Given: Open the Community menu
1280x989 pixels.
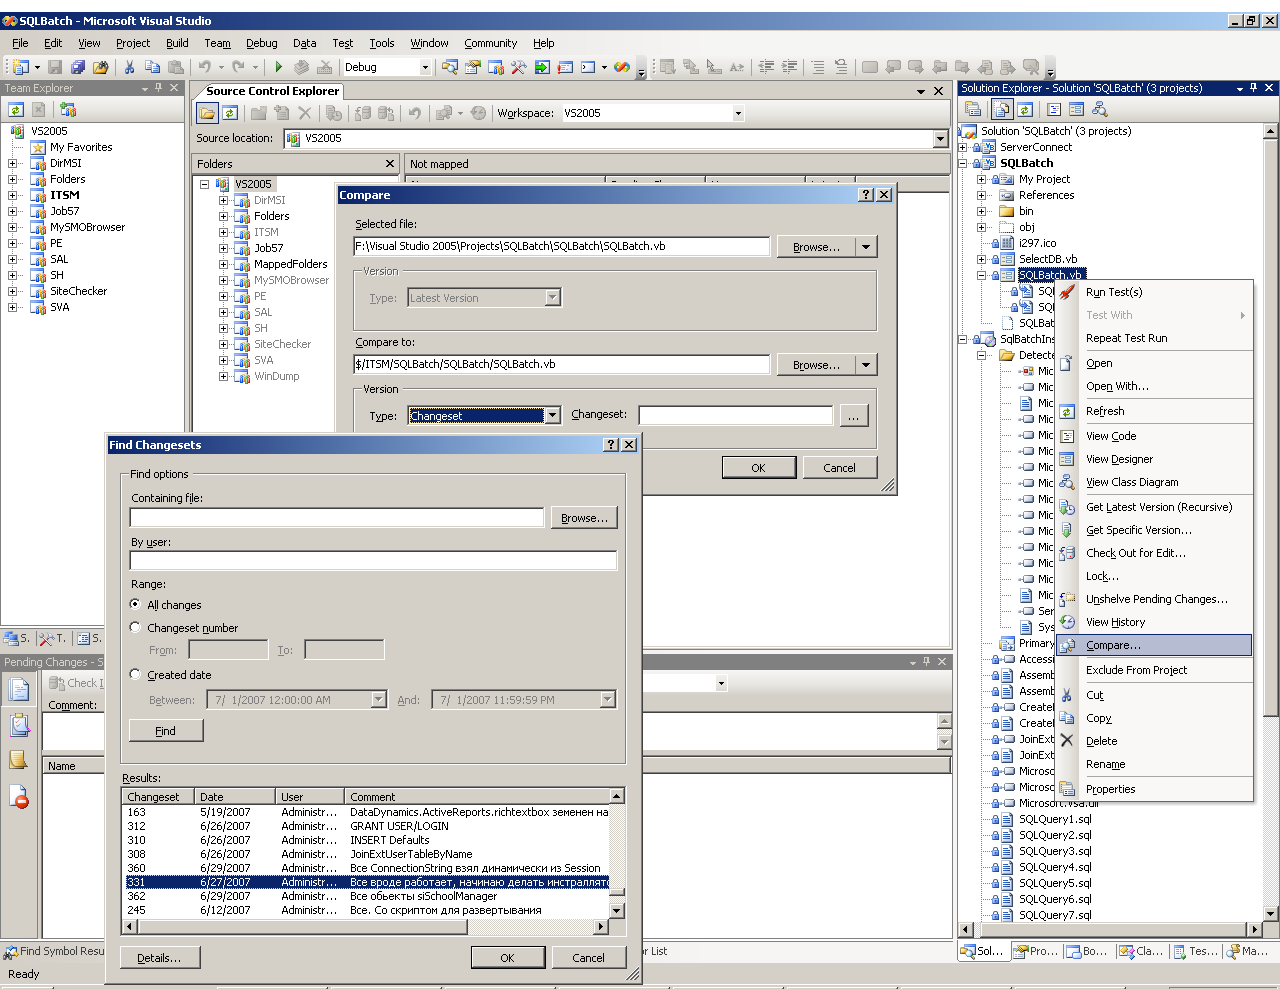Looking at the screenshot, I should coord(490,43).
